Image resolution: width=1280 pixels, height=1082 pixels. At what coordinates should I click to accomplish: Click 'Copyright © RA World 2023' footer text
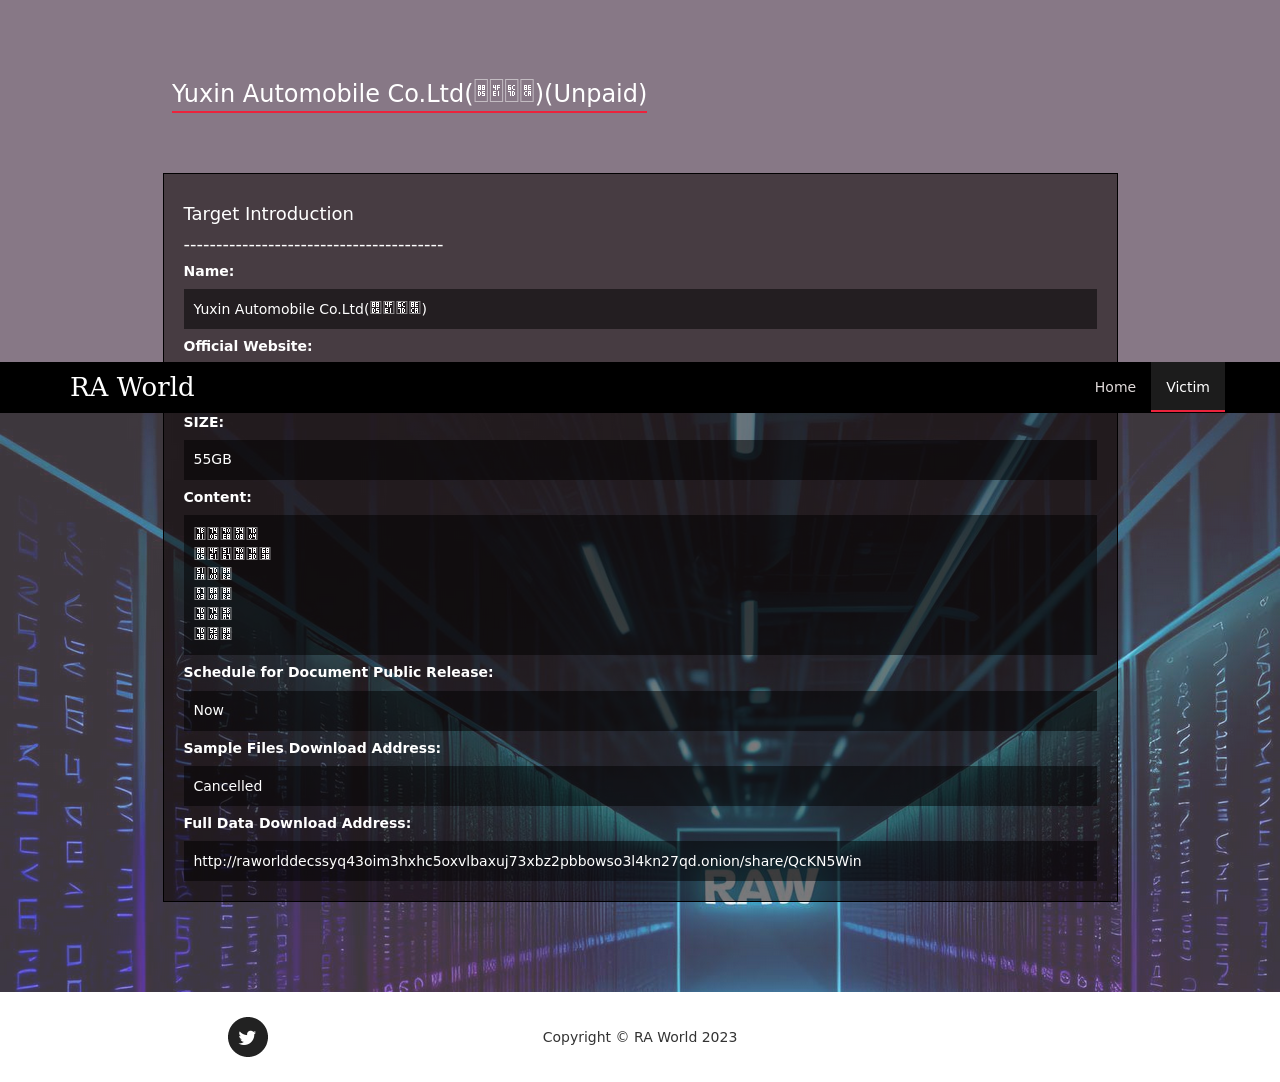[640, 1037]
